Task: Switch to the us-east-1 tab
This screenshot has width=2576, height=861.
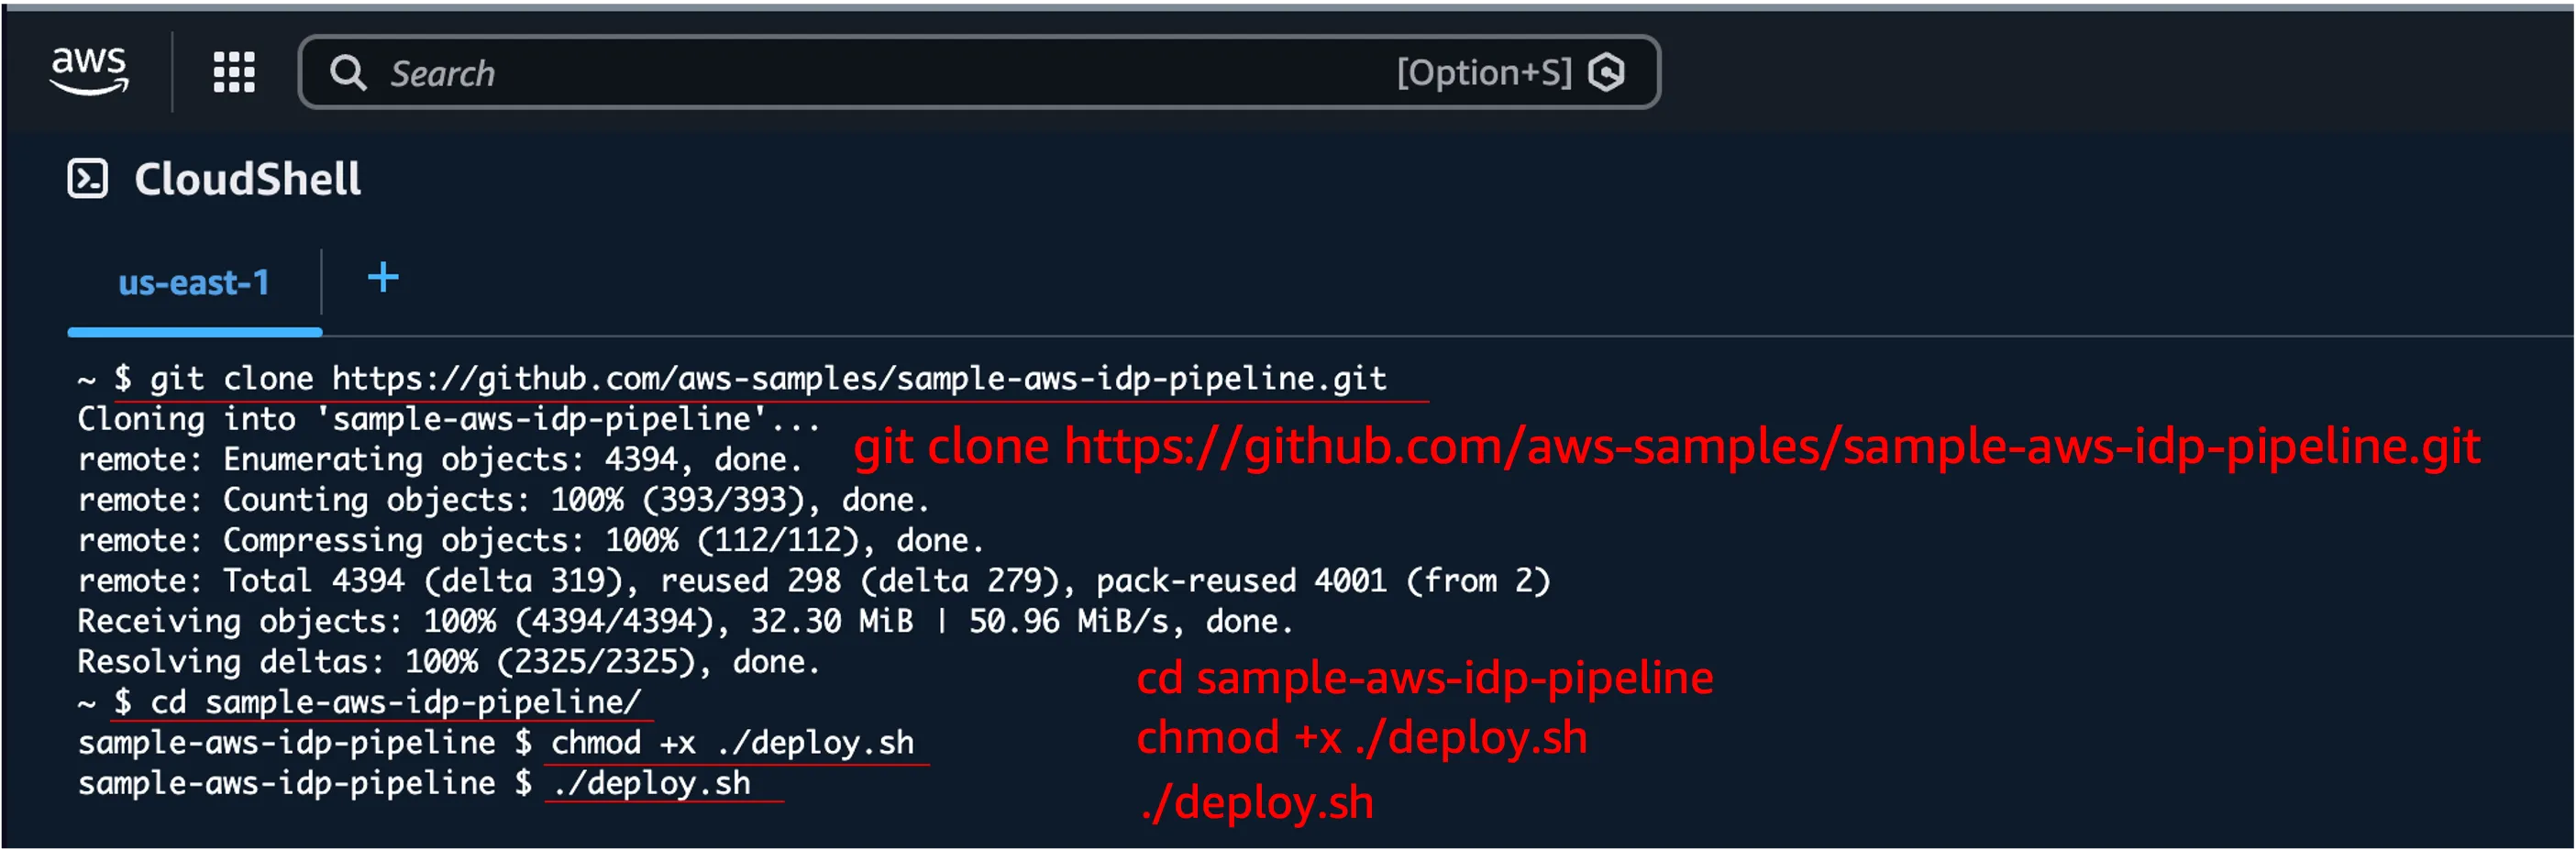Action: click(x=194, y=283)
